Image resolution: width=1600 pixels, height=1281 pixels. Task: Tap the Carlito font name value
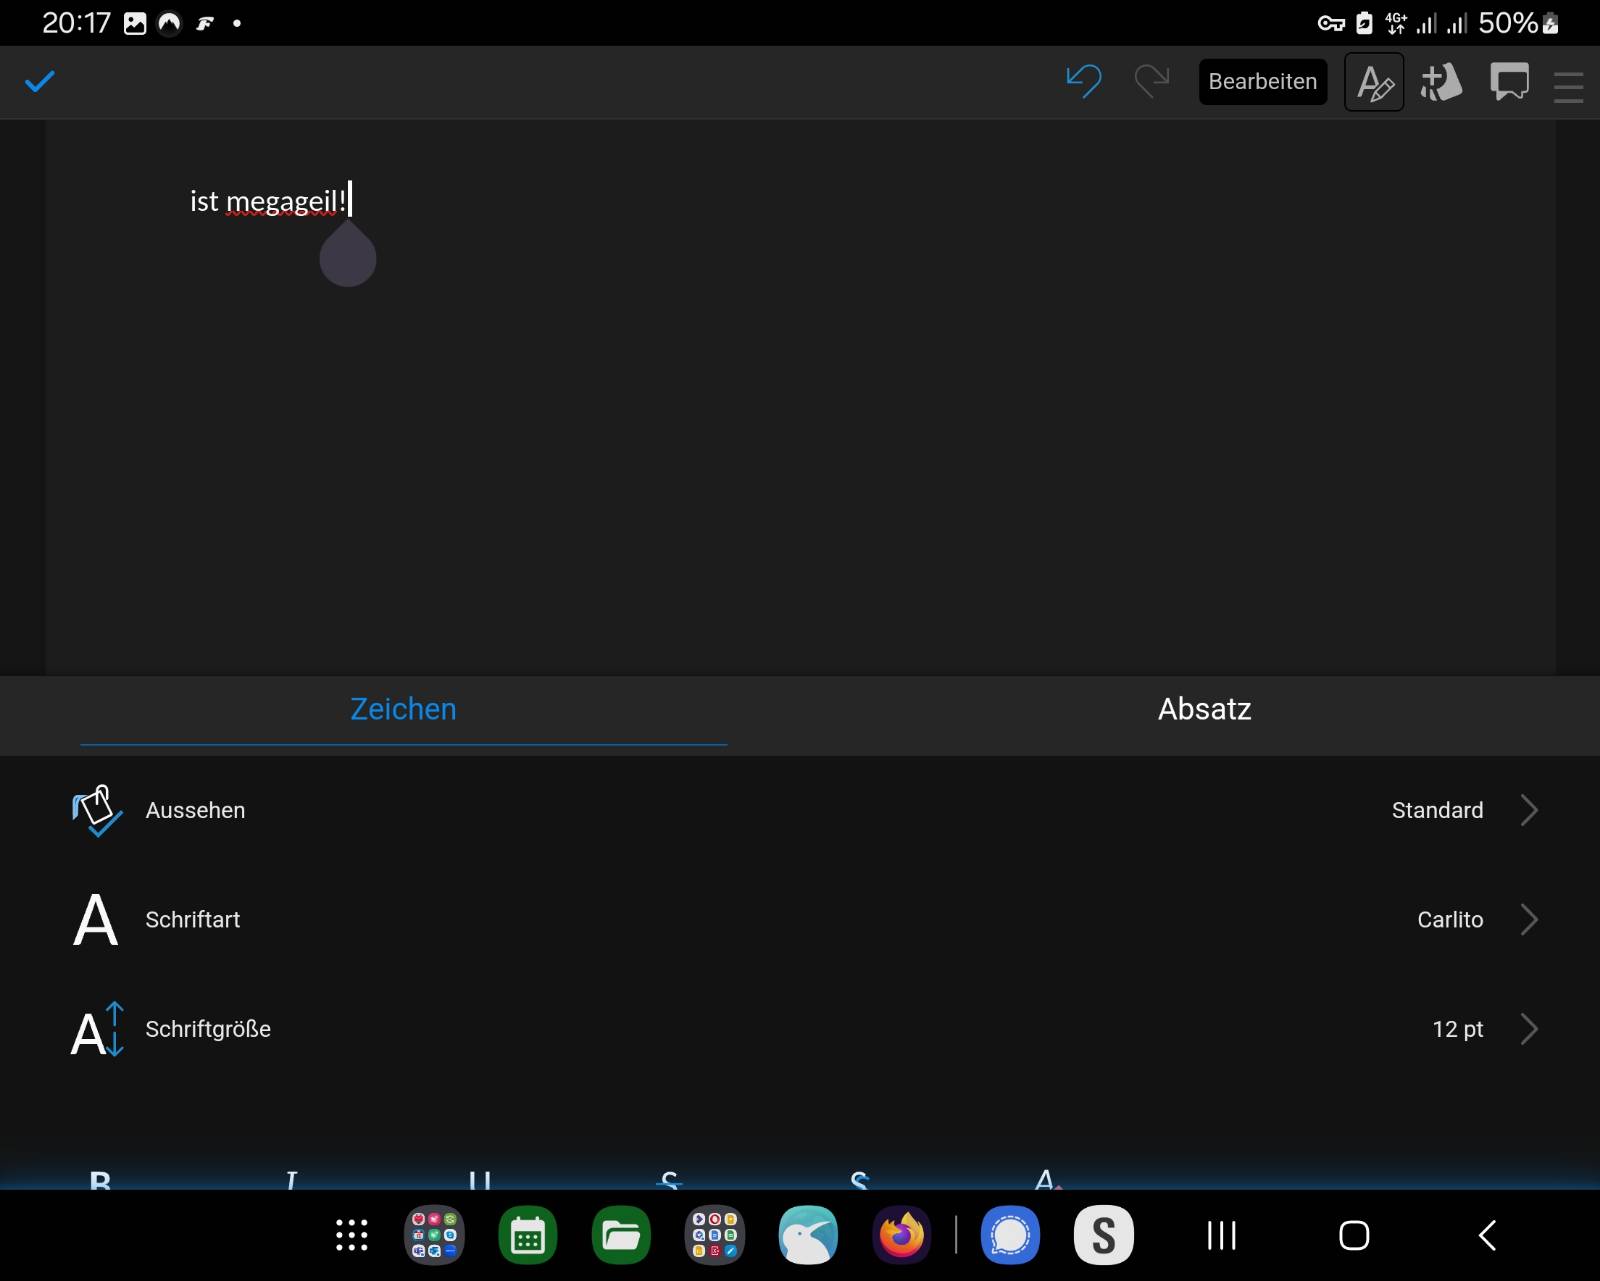pos(1449,919)
